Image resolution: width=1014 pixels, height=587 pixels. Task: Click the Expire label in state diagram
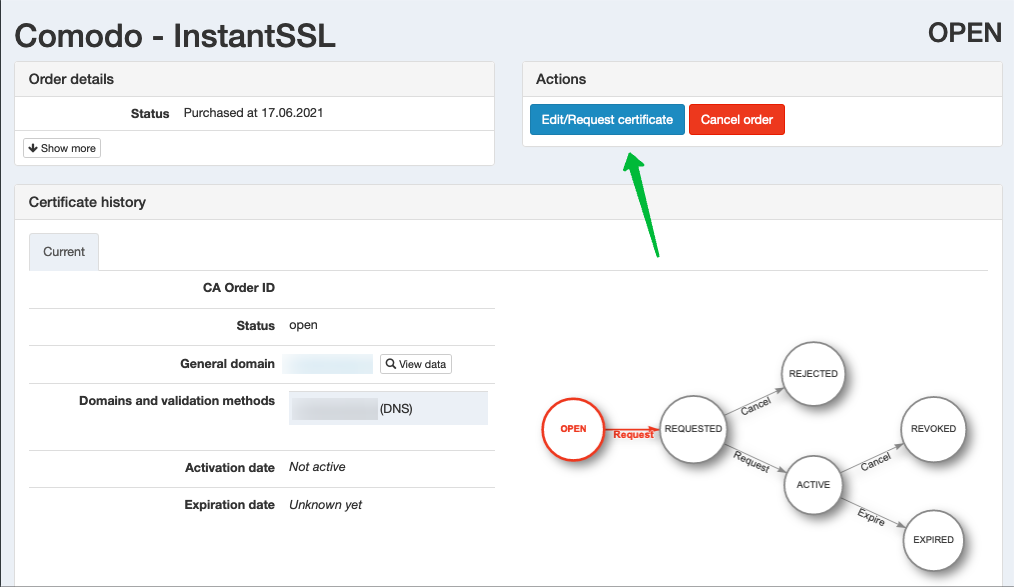[871, 517]
